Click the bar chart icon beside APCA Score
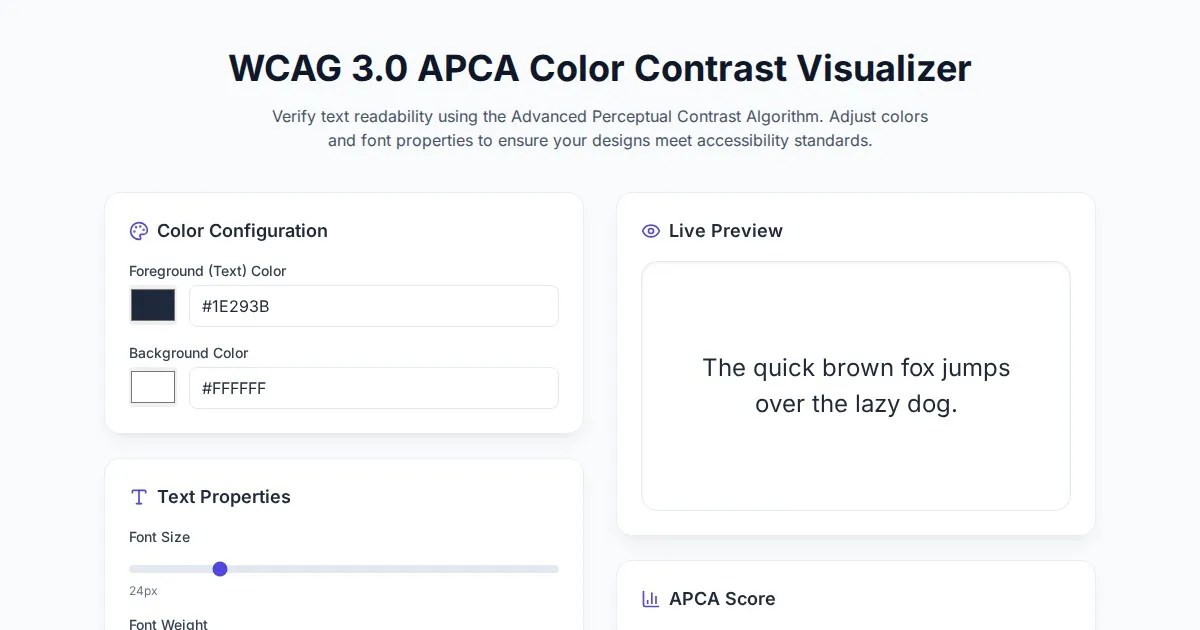 pyautogui.click(x=651, y=599)
